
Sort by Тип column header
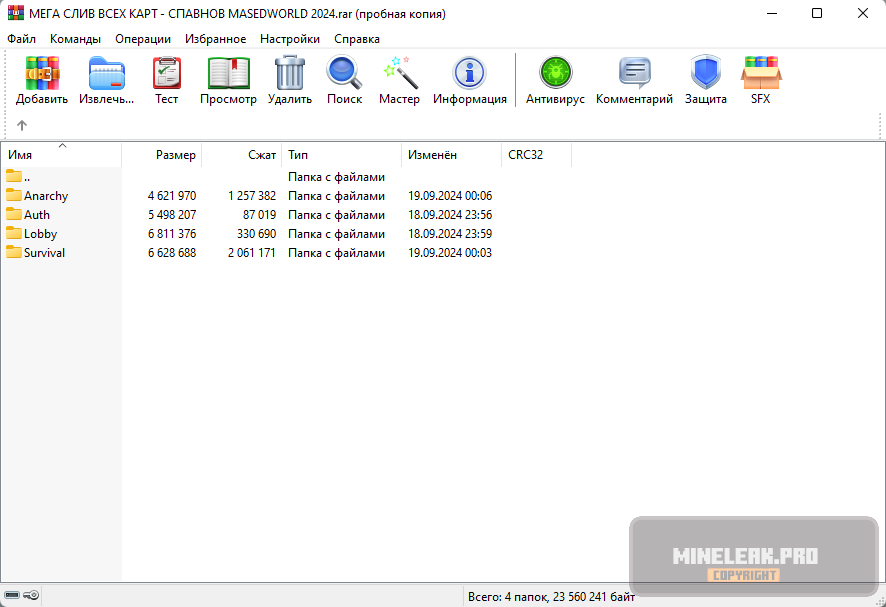click(341, 155)
